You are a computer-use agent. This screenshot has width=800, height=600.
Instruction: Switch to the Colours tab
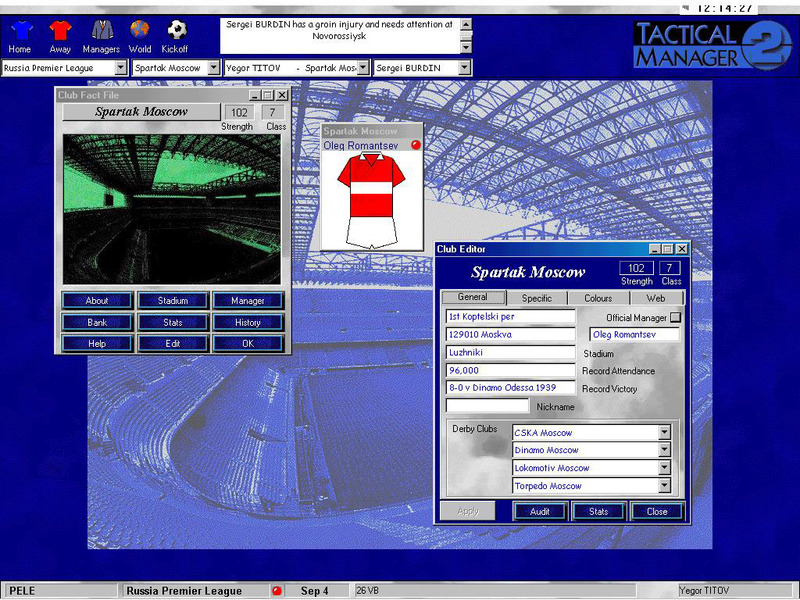[598, 297]
